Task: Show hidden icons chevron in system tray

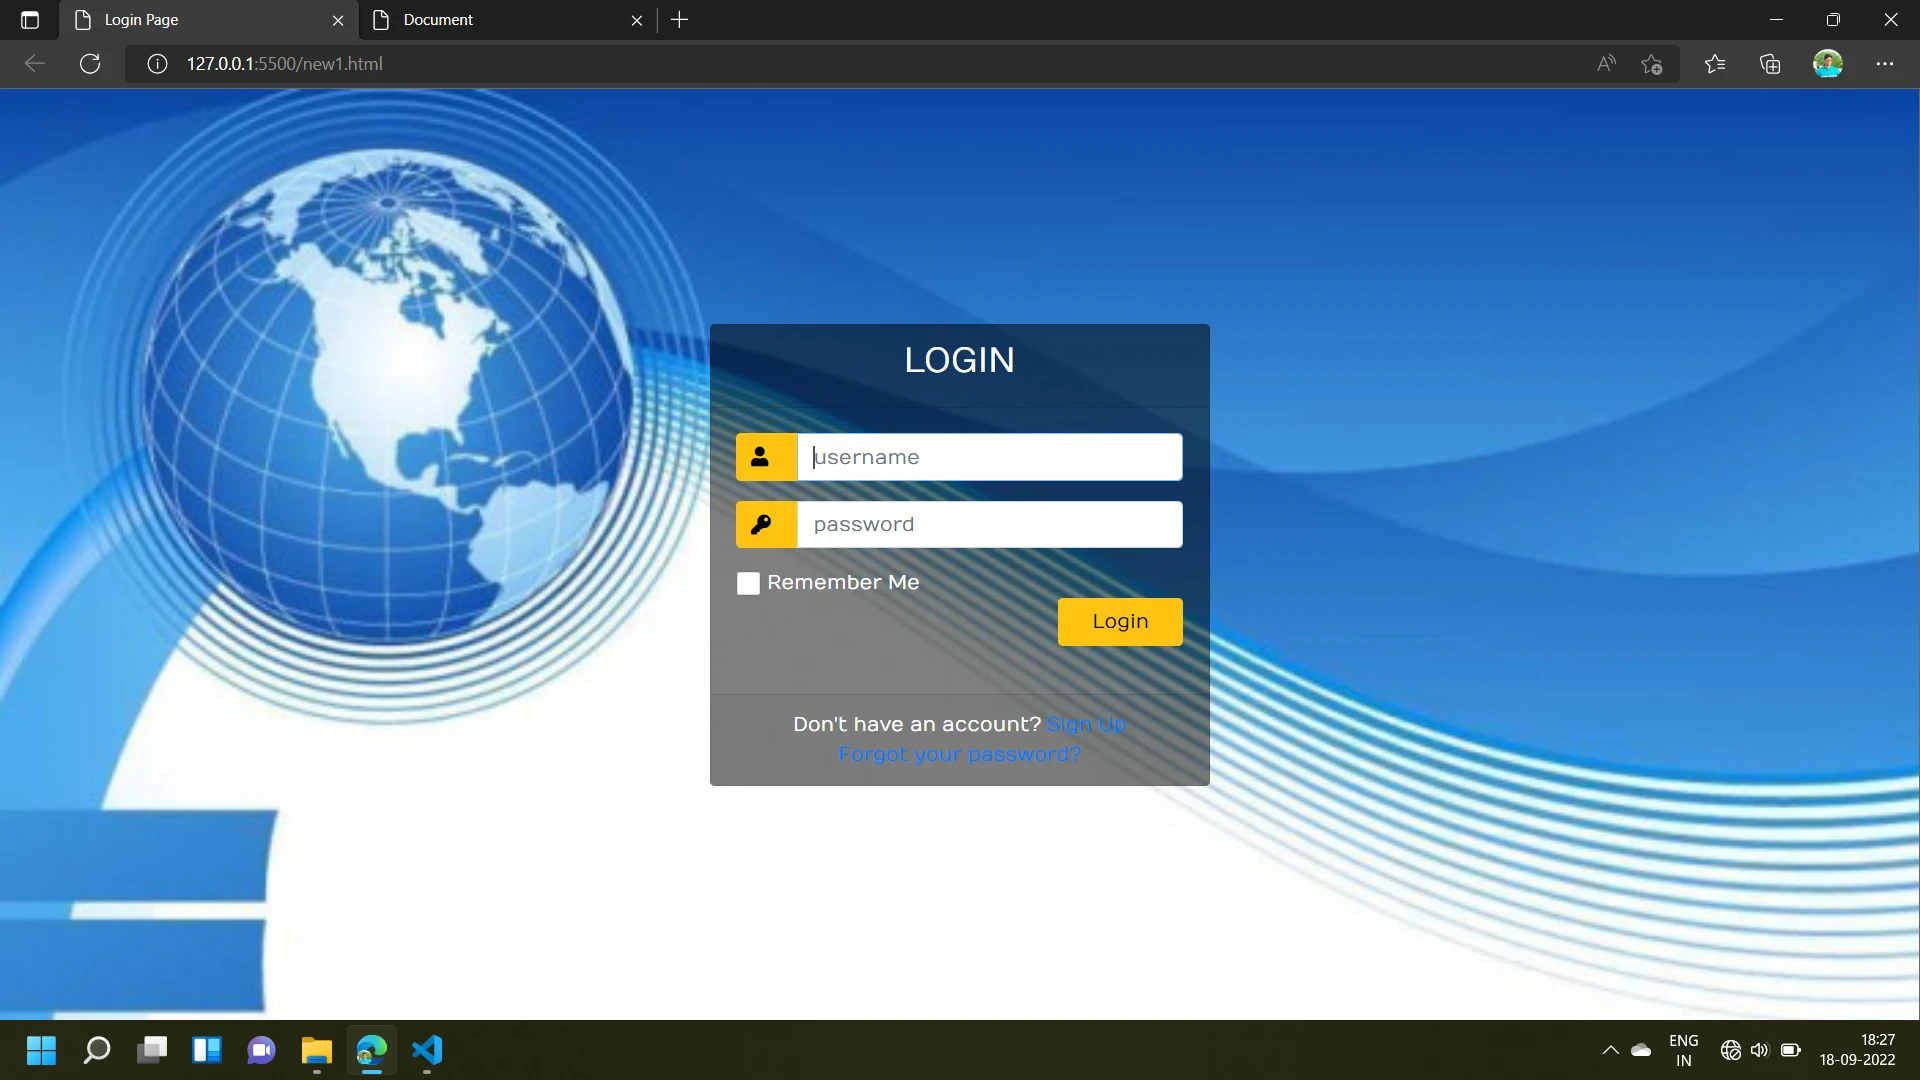Action: pyautogui.click(x=1610, y=1050)
